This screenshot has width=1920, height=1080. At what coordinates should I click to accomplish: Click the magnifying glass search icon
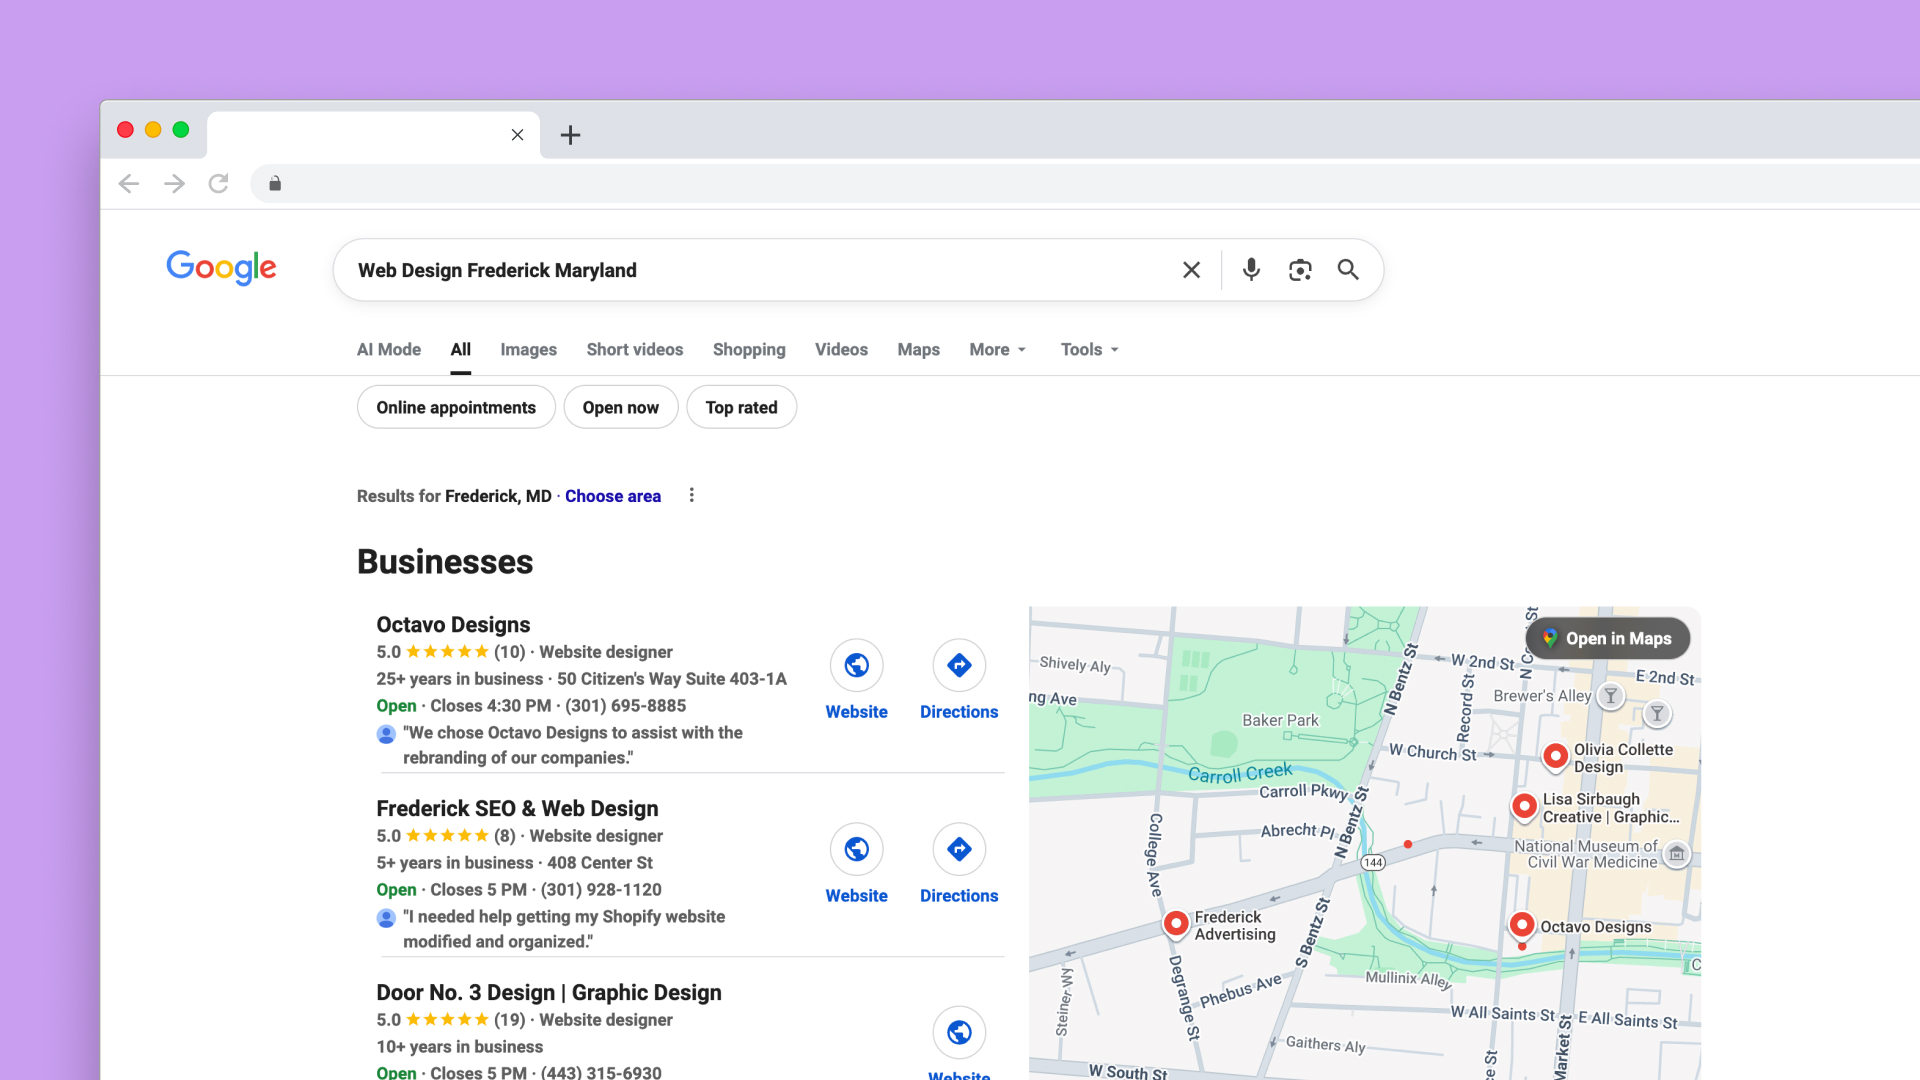1348,270
